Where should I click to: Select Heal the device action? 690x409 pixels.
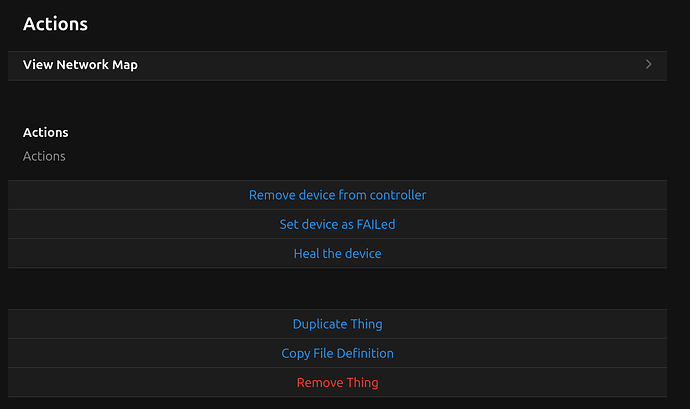click(x=337, y=254)
